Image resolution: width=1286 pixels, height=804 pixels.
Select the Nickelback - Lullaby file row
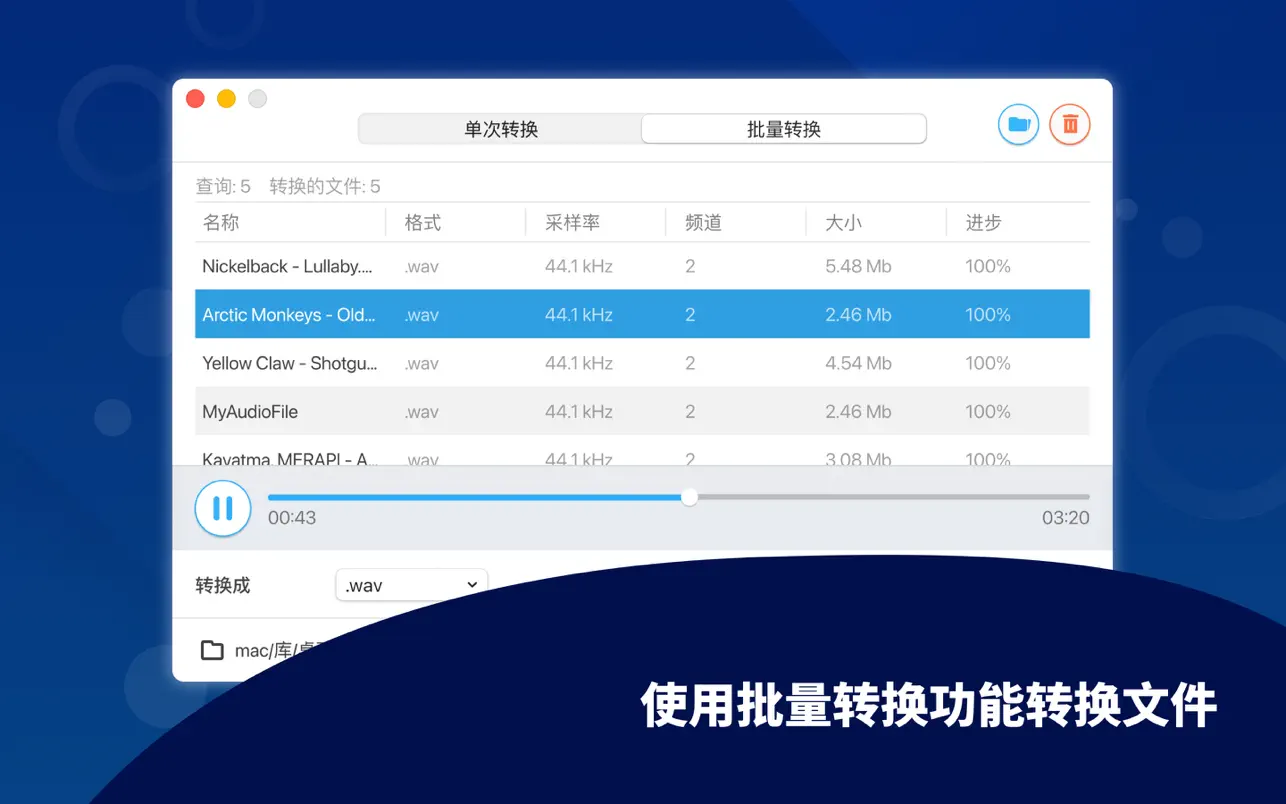tap(290, 266)
